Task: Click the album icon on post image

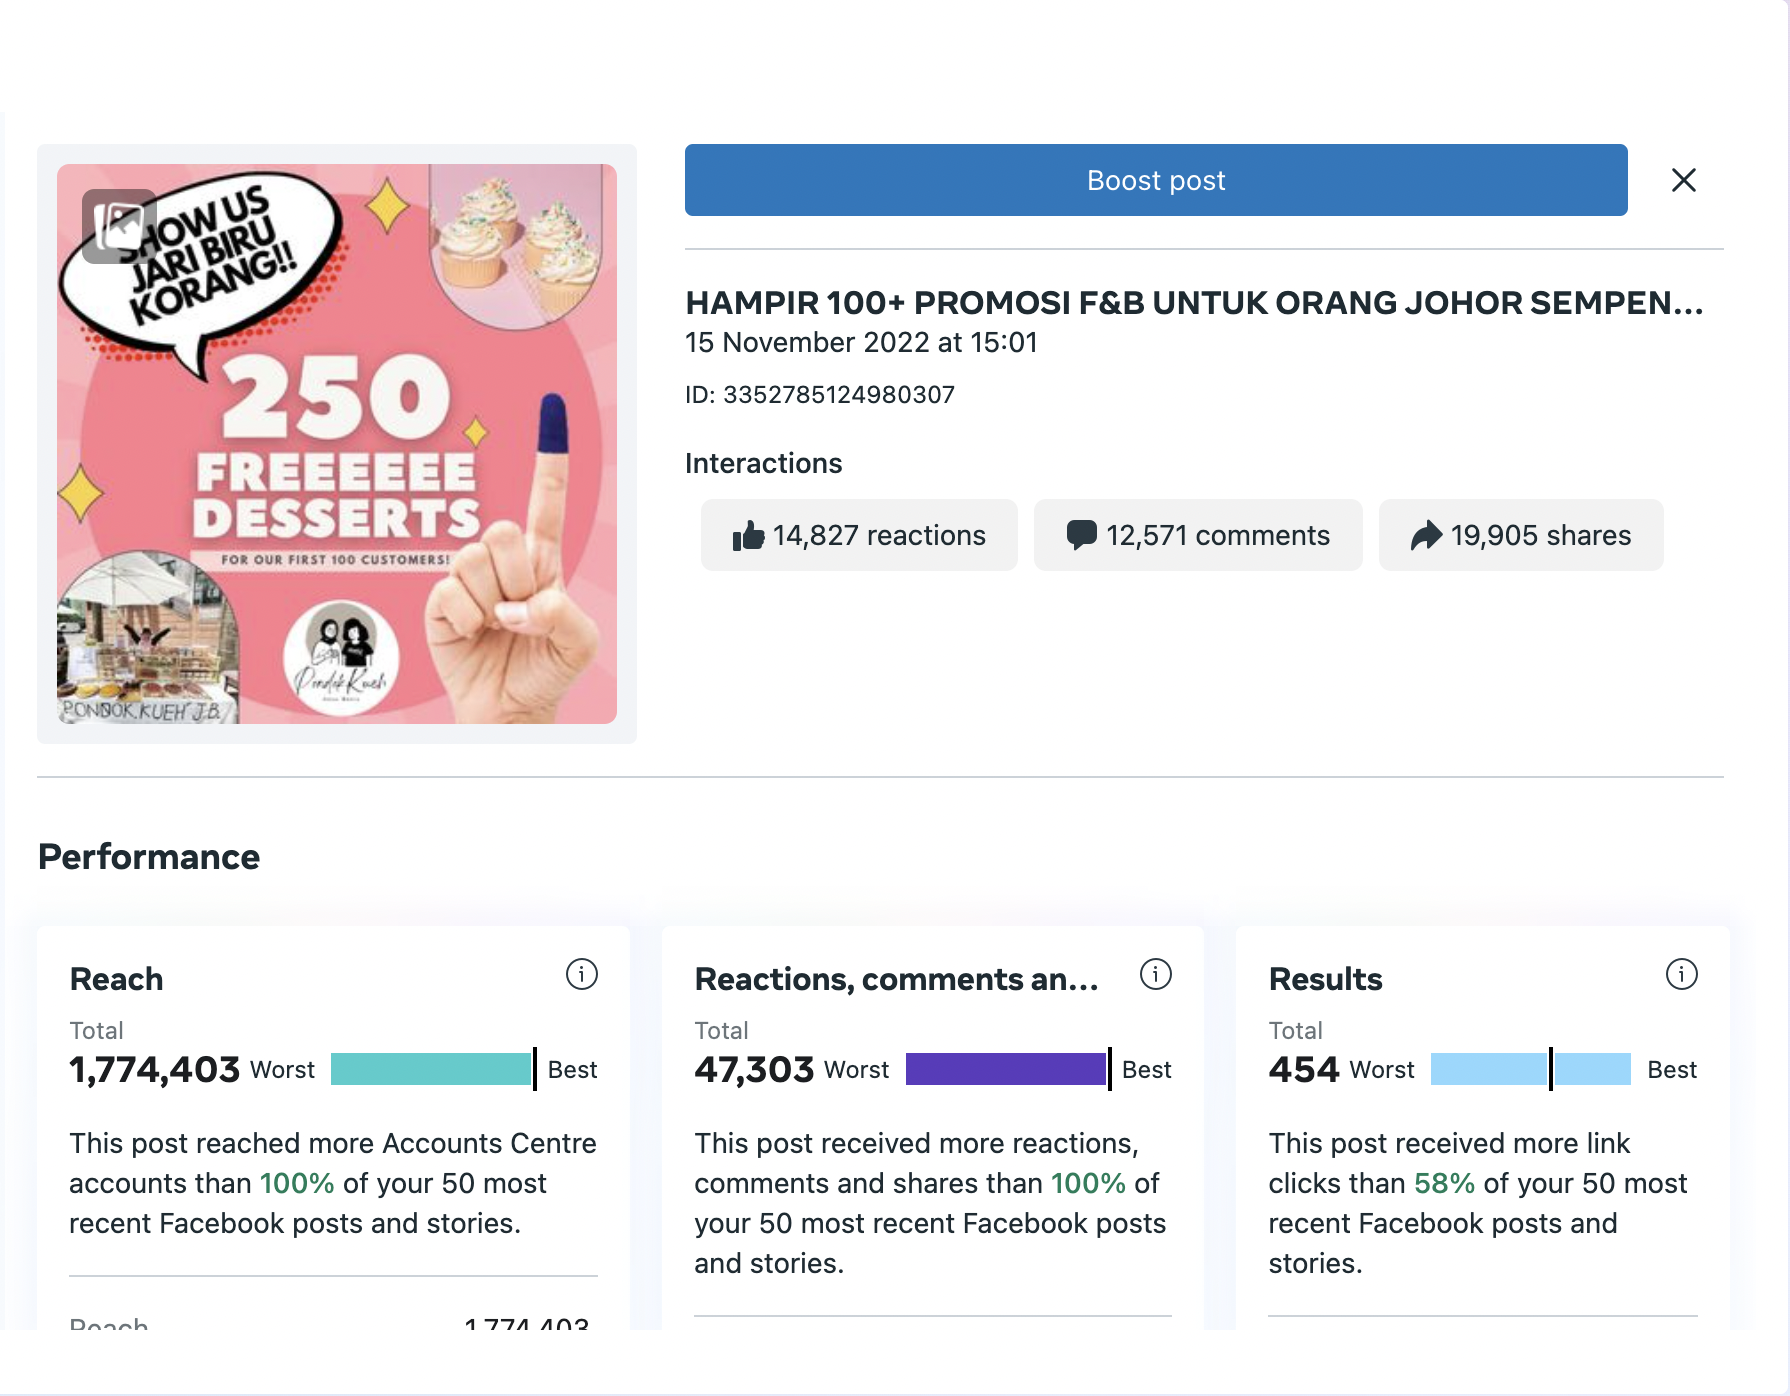Action: [x=119, y=226]
